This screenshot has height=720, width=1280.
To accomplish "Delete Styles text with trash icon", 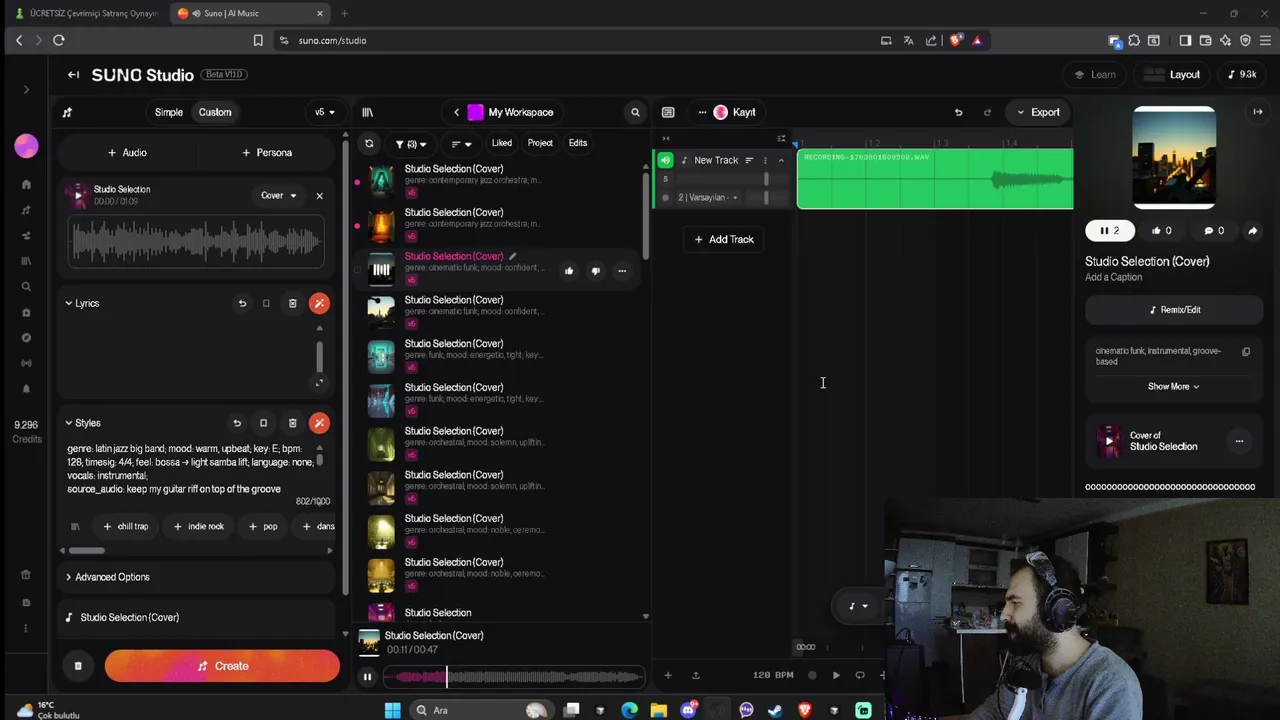I will 292,423.
